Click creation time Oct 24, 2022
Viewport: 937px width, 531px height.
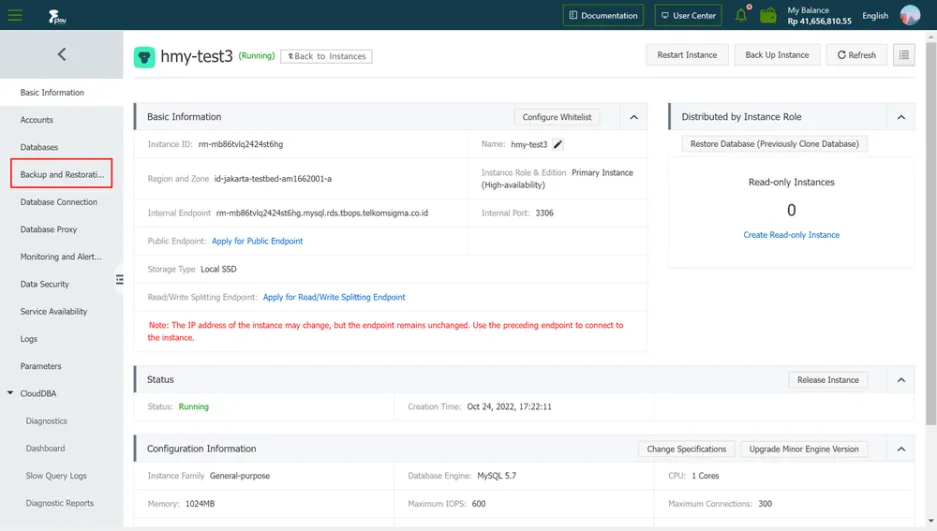pyautogui.click(x=509, y=407)
